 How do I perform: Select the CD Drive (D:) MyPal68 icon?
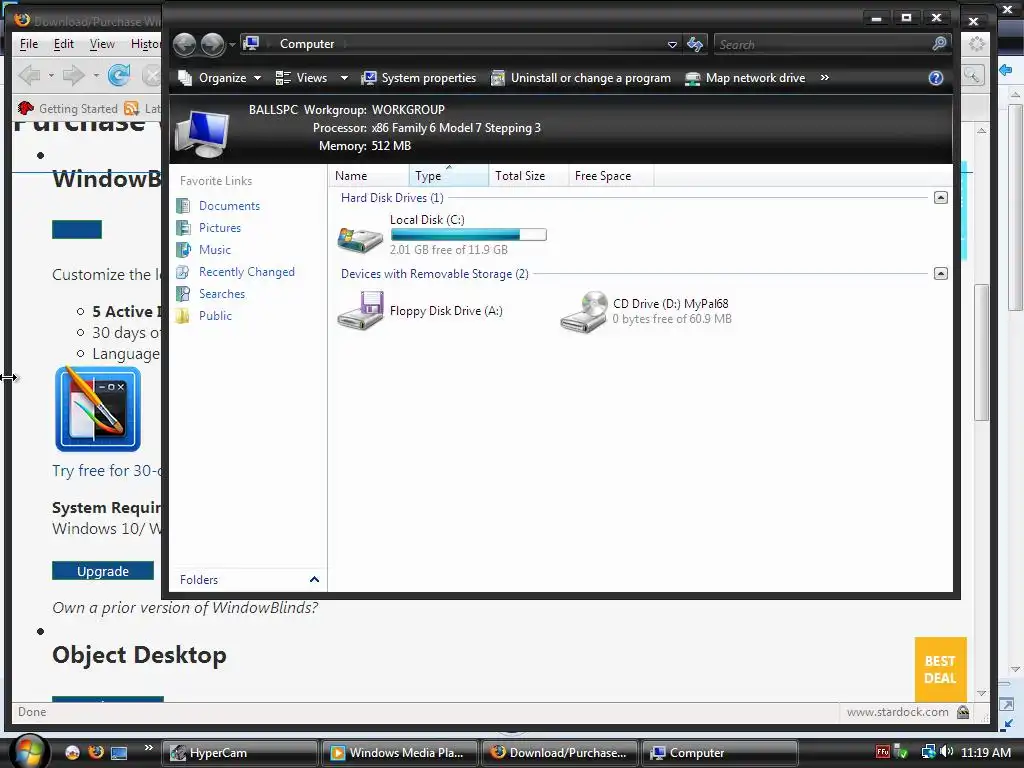click(584, 312)
